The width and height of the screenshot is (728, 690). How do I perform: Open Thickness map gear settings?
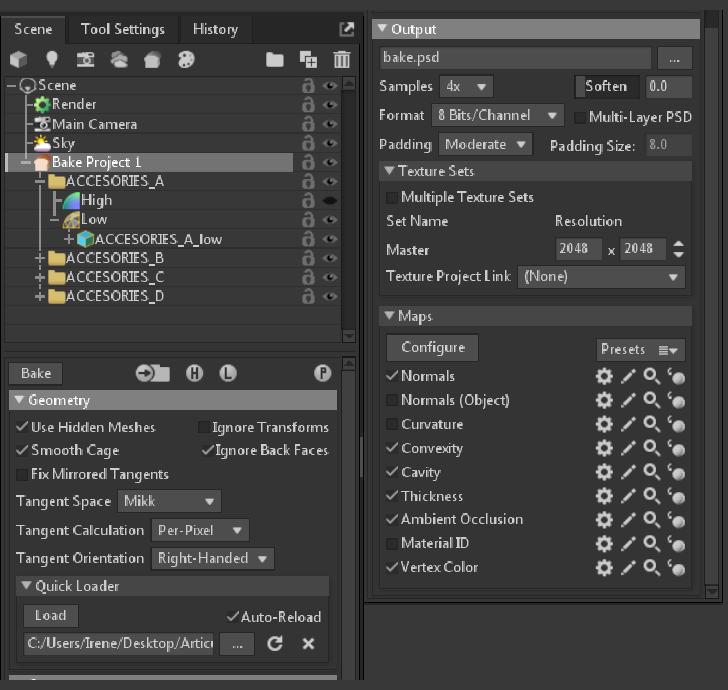click(x=604, y=497)
